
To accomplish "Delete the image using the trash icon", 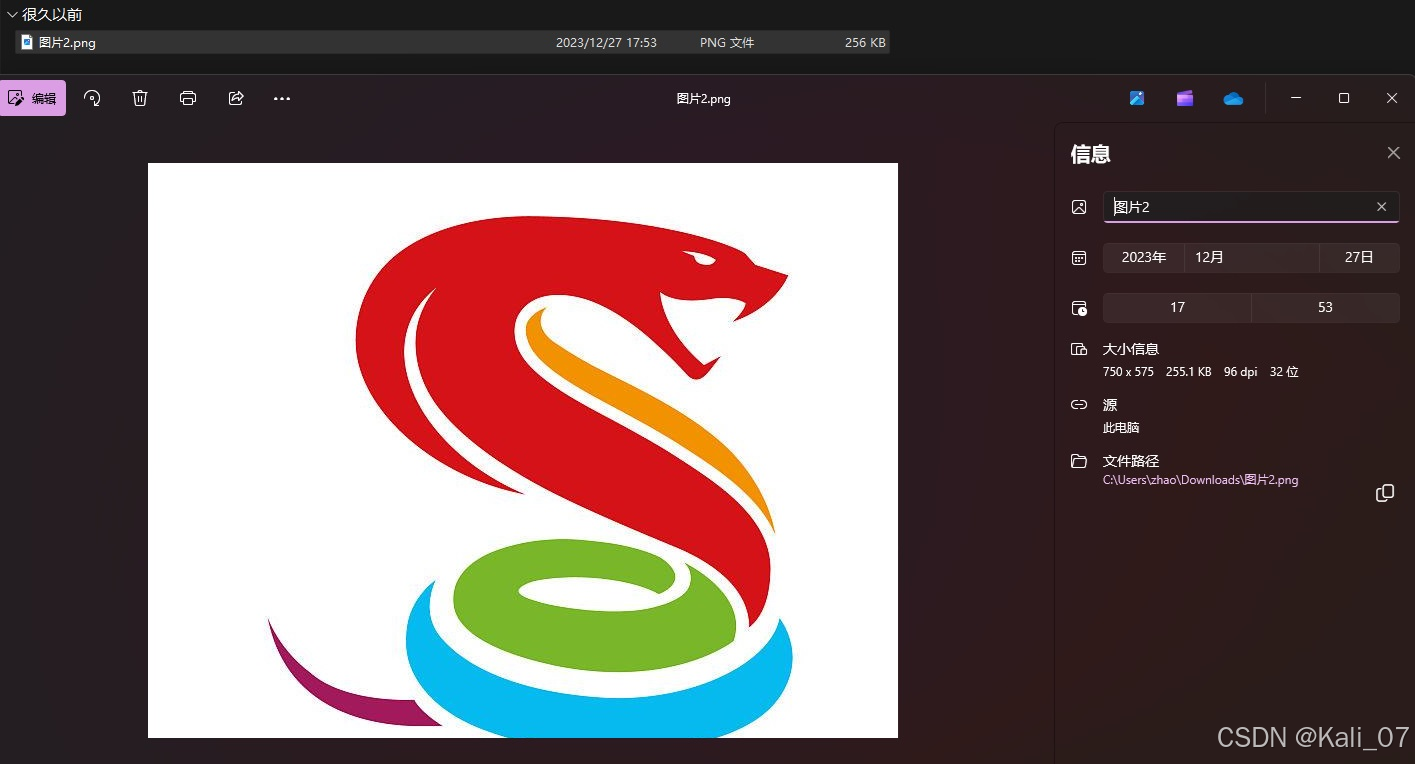I will (x=140, y=98).
